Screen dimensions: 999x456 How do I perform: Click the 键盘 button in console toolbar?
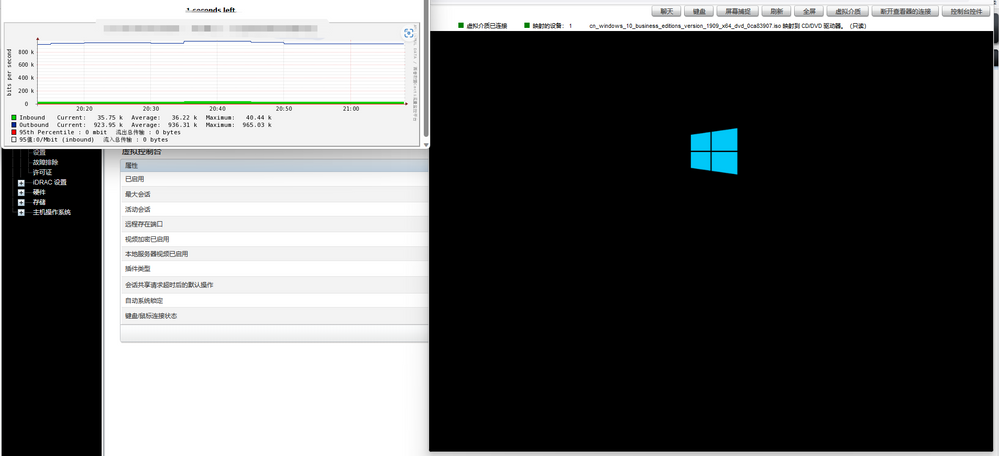pos(699,11)
